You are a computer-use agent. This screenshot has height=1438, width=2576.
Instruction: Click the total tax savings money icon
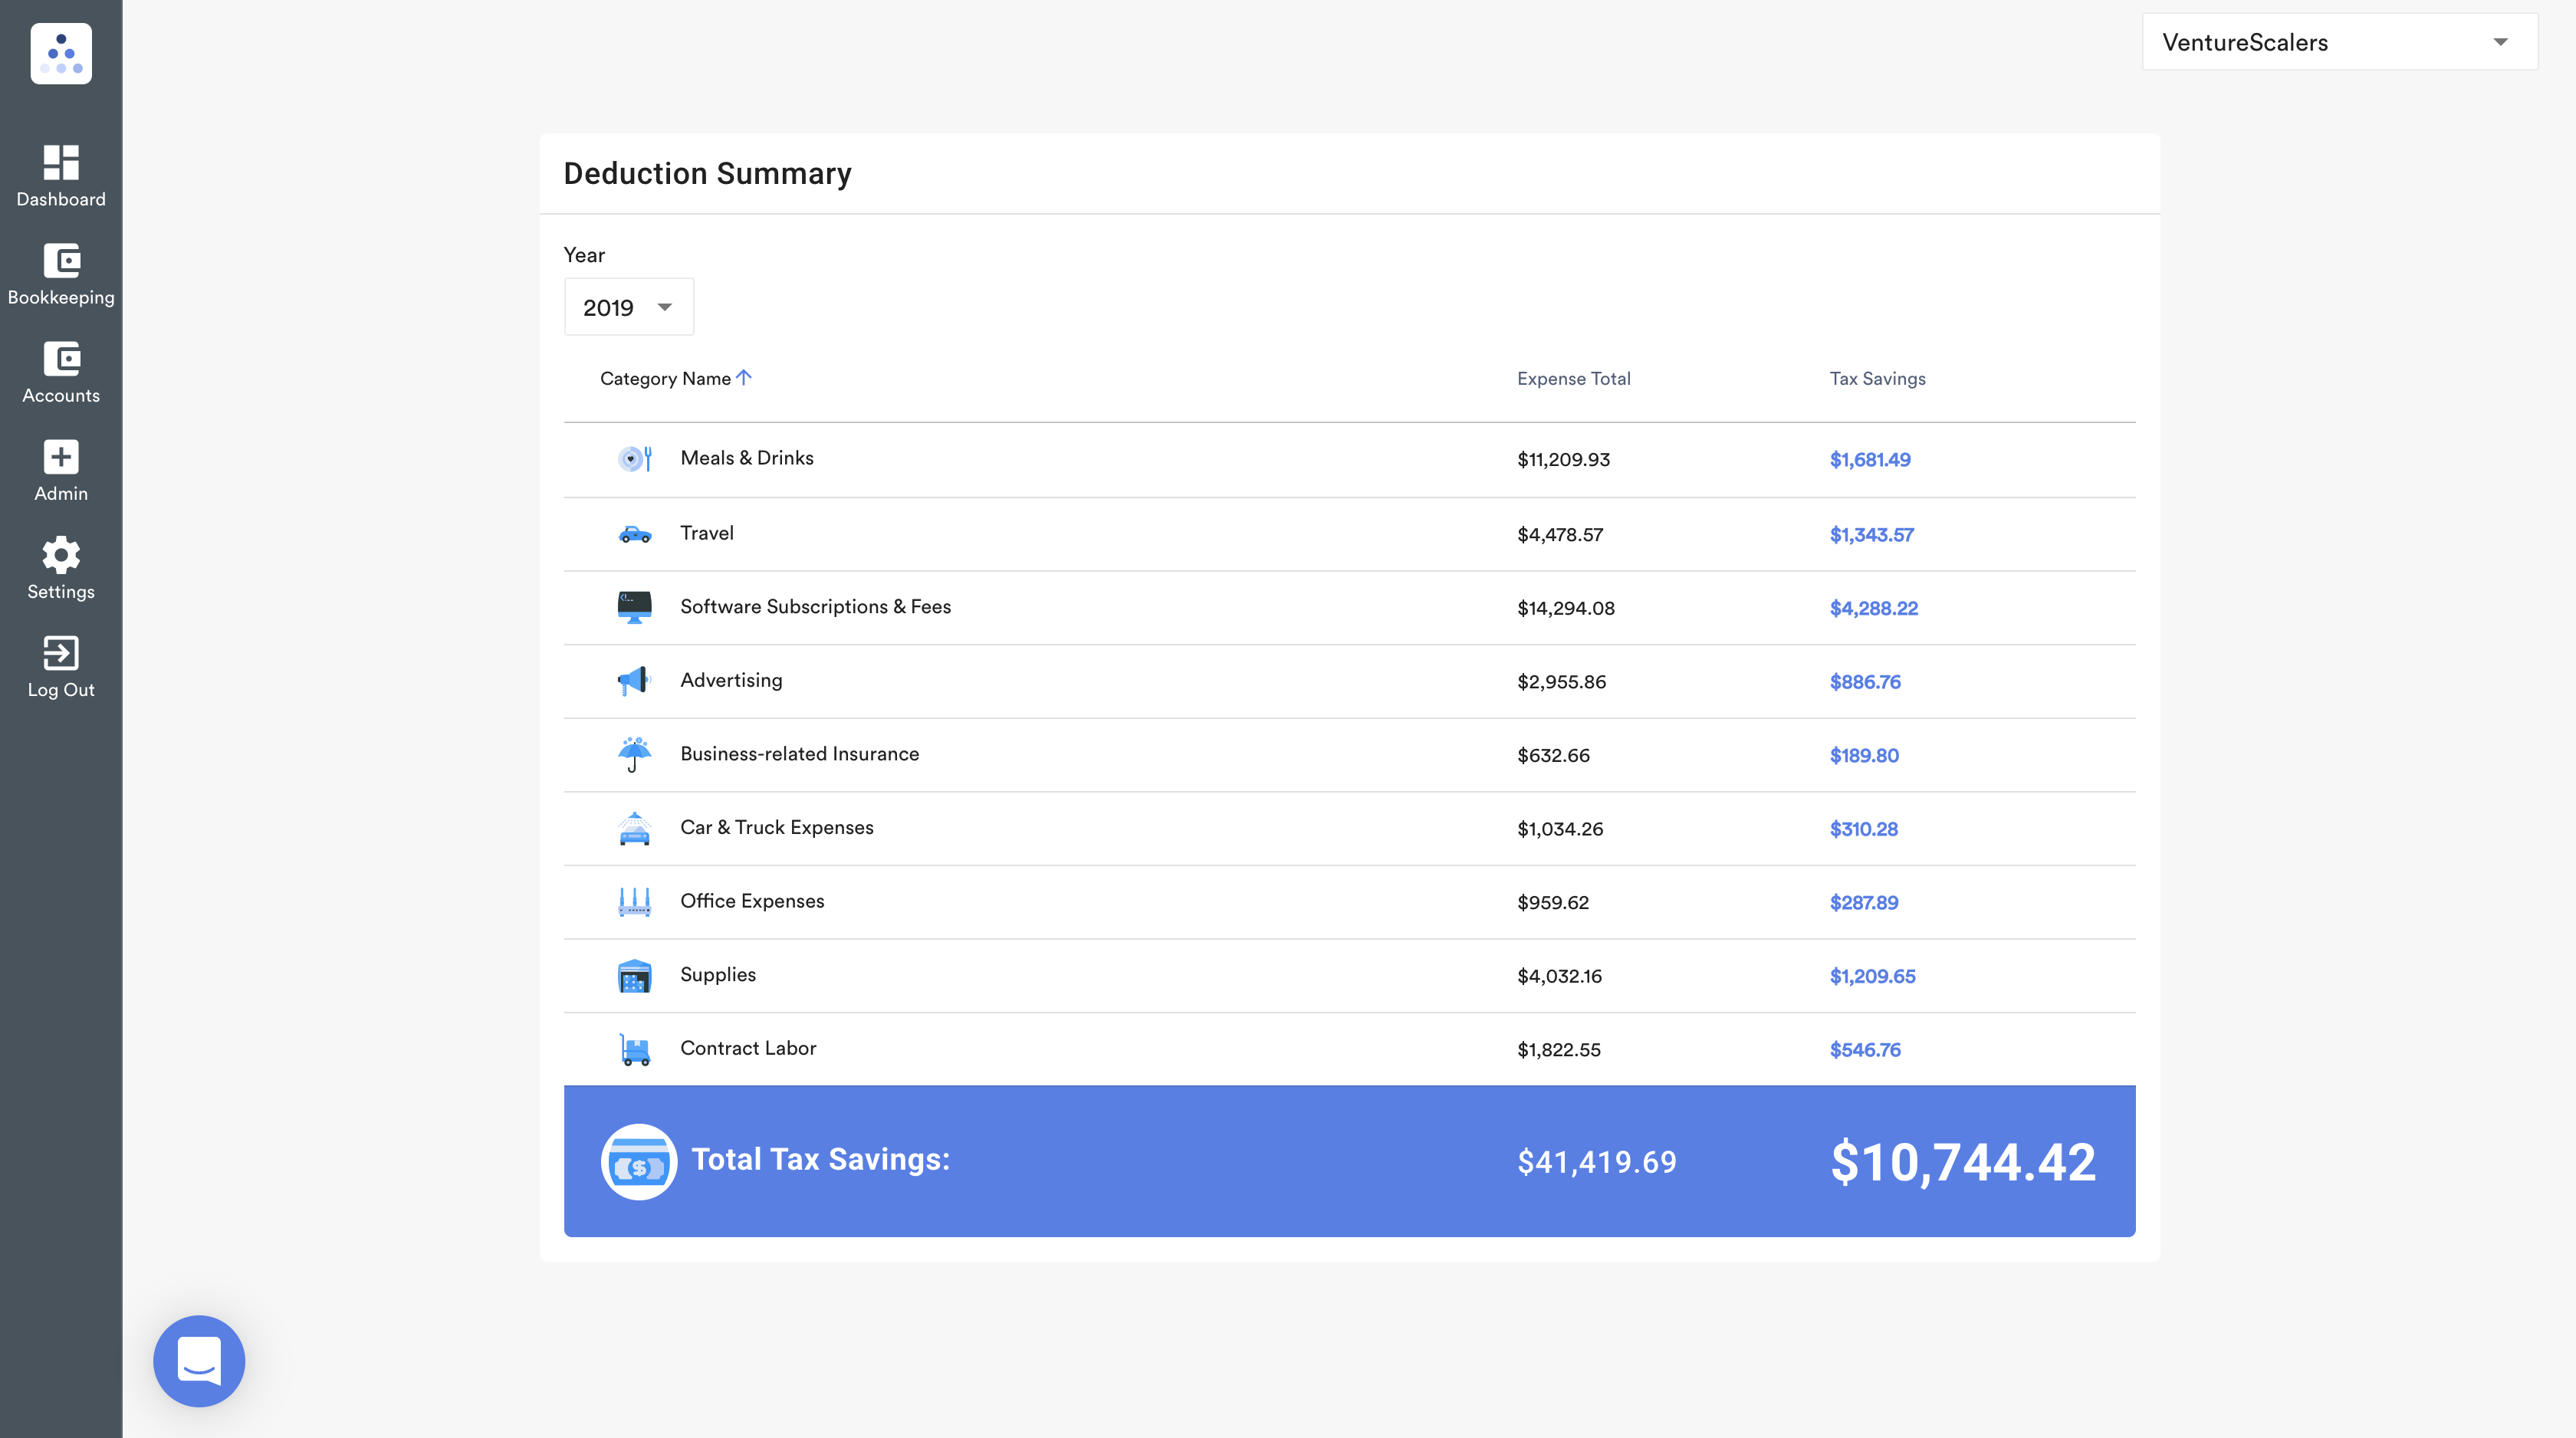(639, 1161)
